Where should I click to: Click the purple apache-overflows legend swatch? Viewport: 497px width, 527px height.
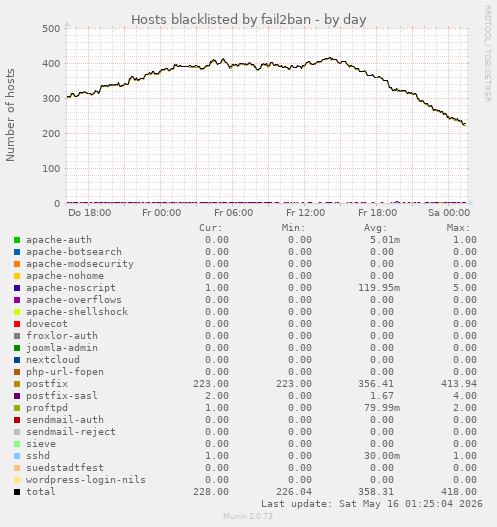click(x=17, y=300)
